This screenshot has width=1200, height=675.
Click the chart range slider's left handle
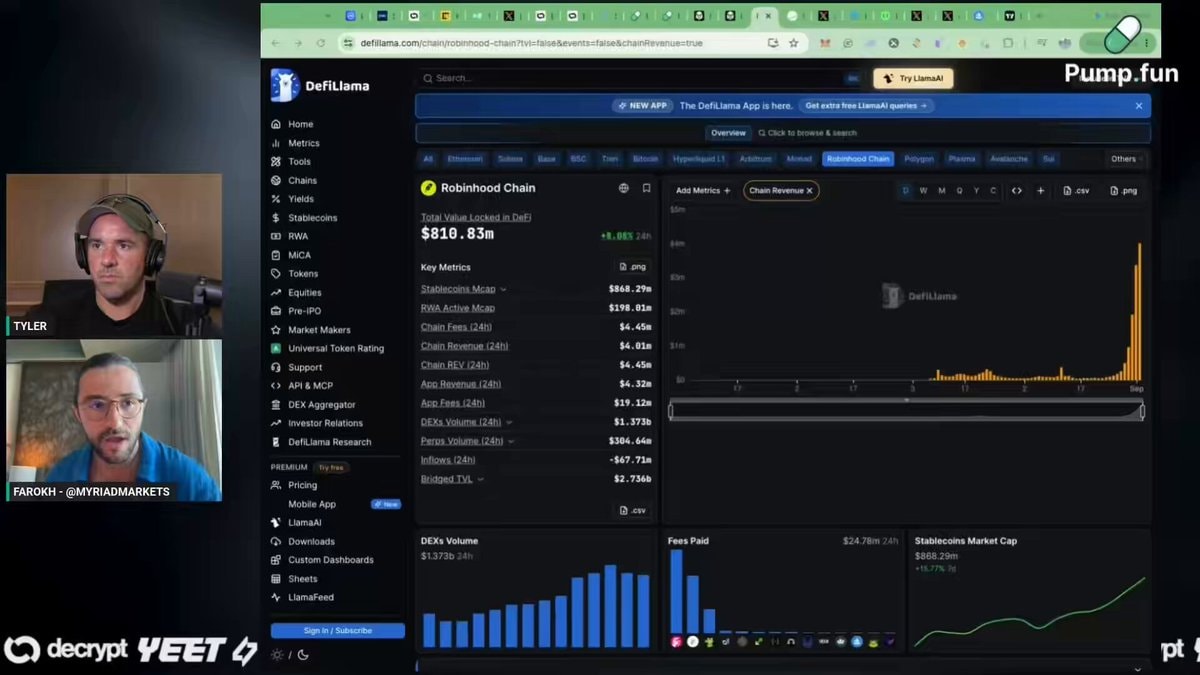pos(671,411)
